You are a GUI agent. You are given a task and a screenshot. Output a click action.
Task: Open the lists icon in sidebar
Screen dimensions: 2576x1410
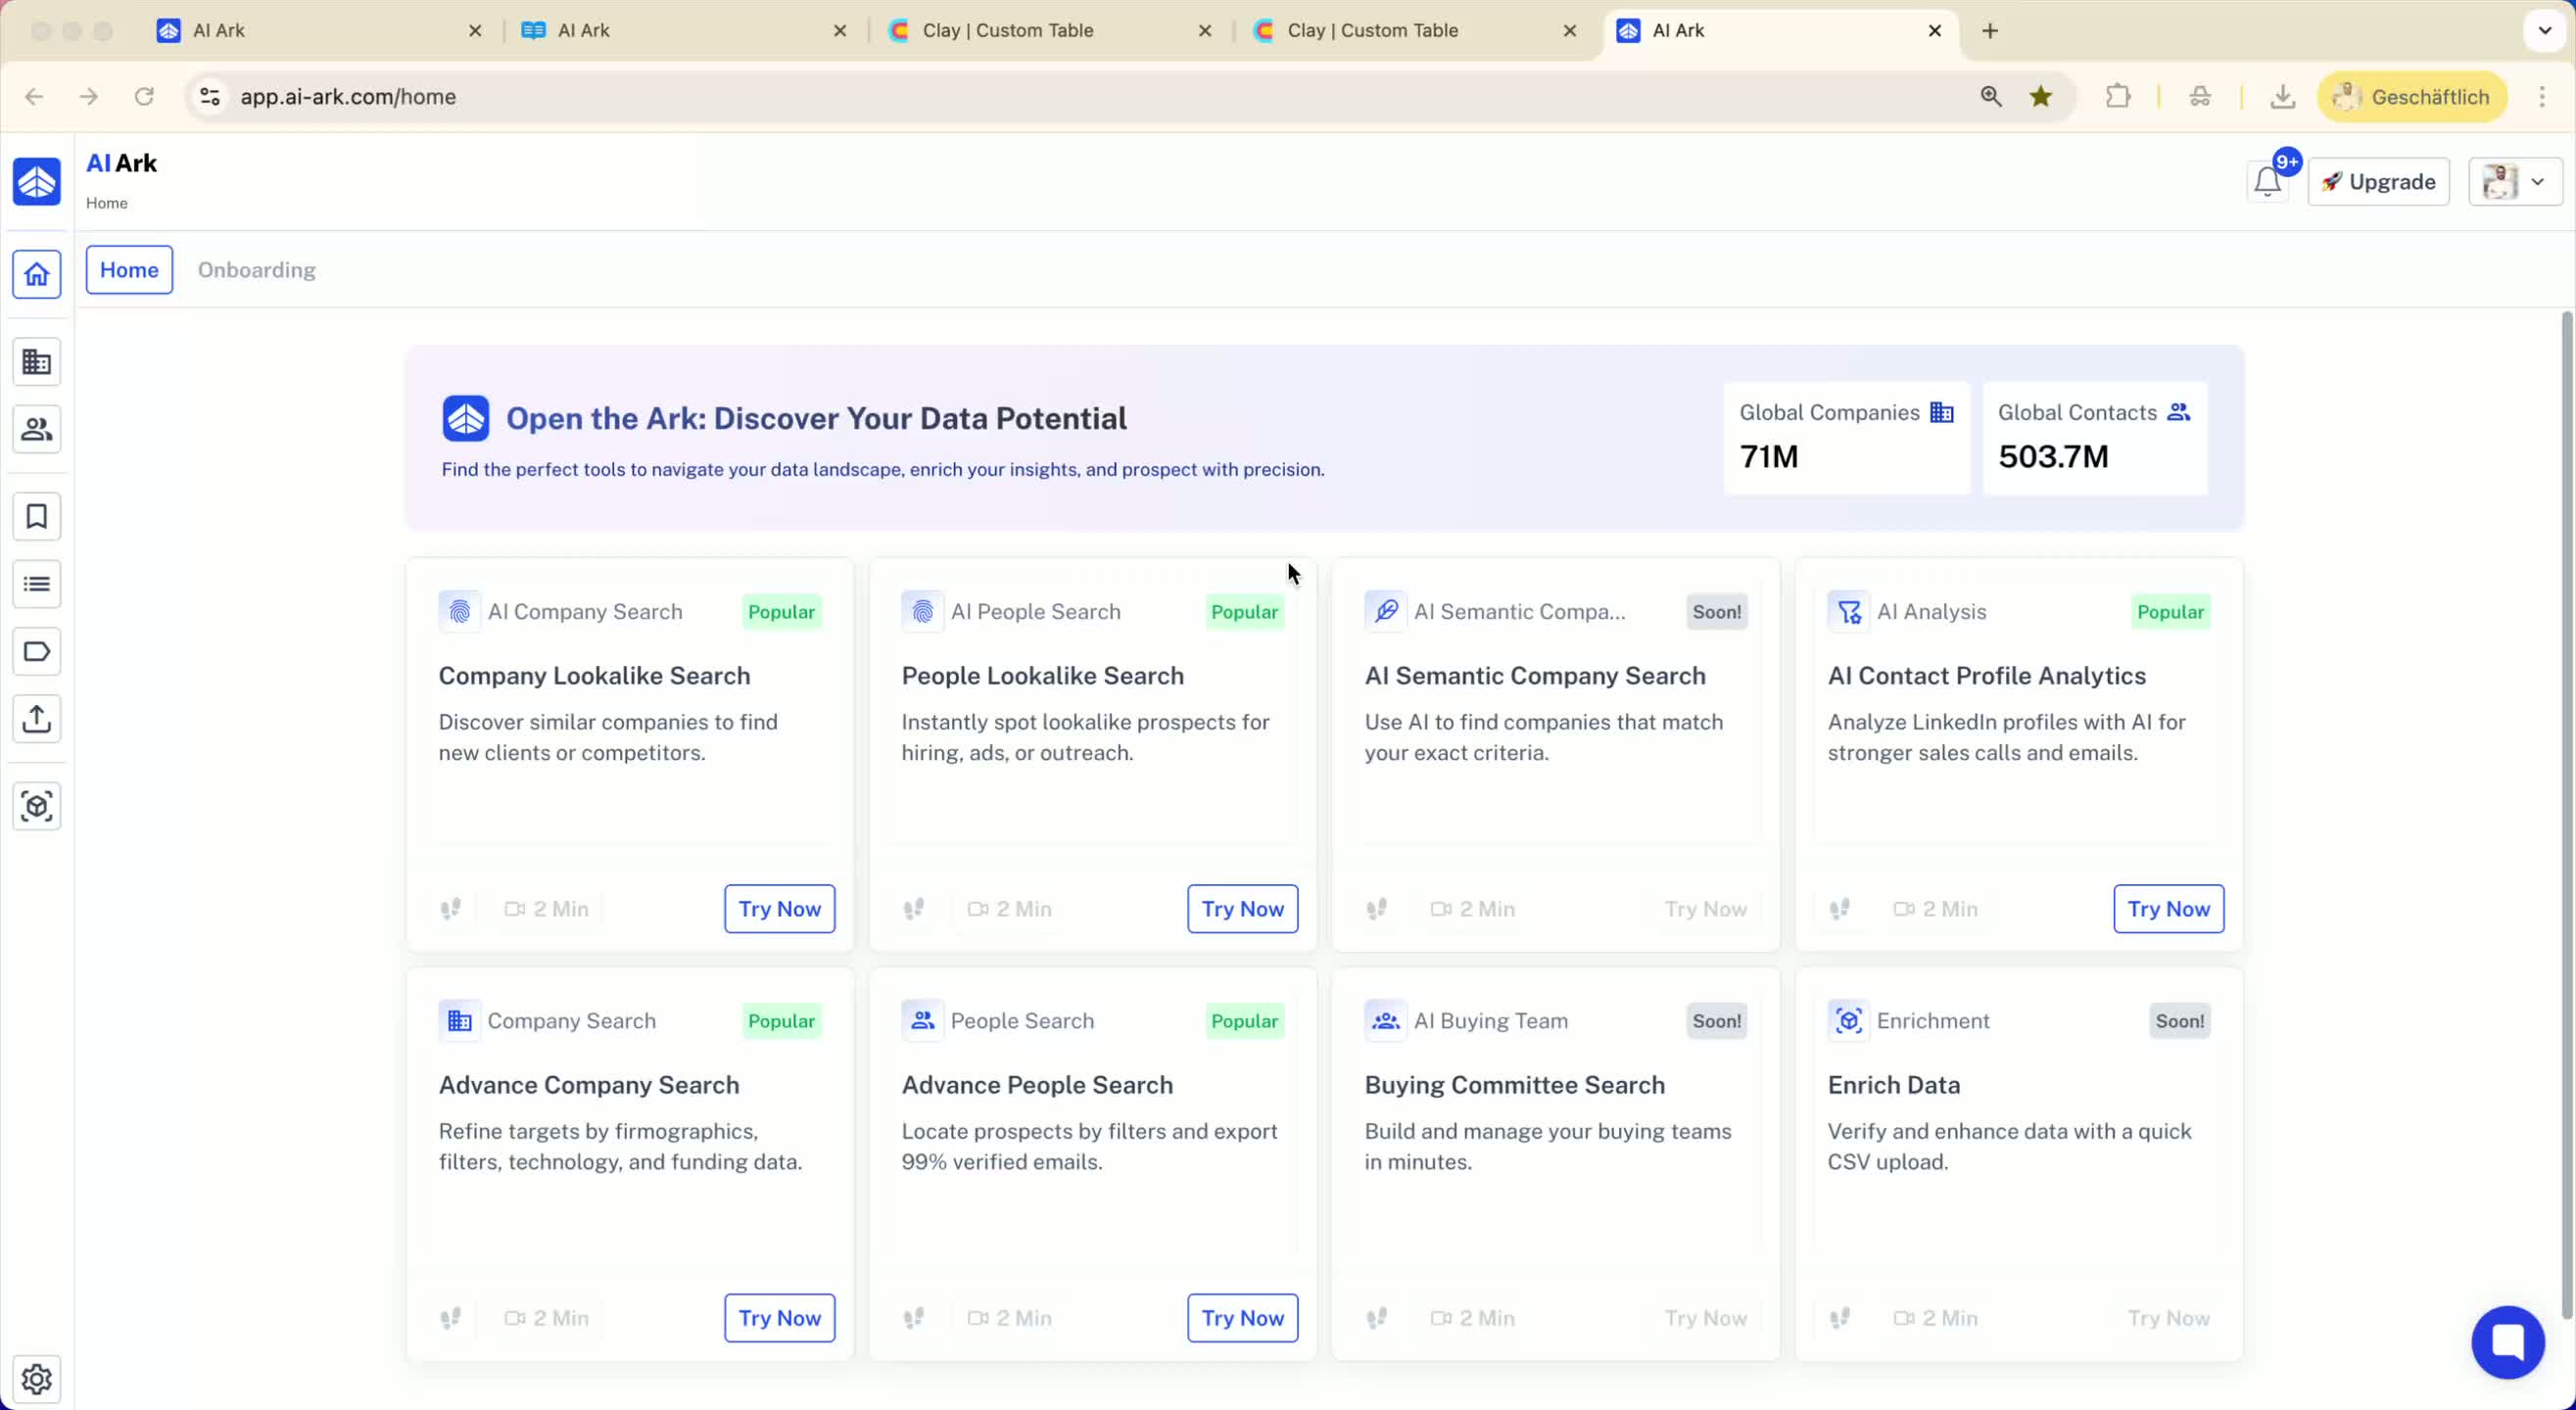click(37, 584)
